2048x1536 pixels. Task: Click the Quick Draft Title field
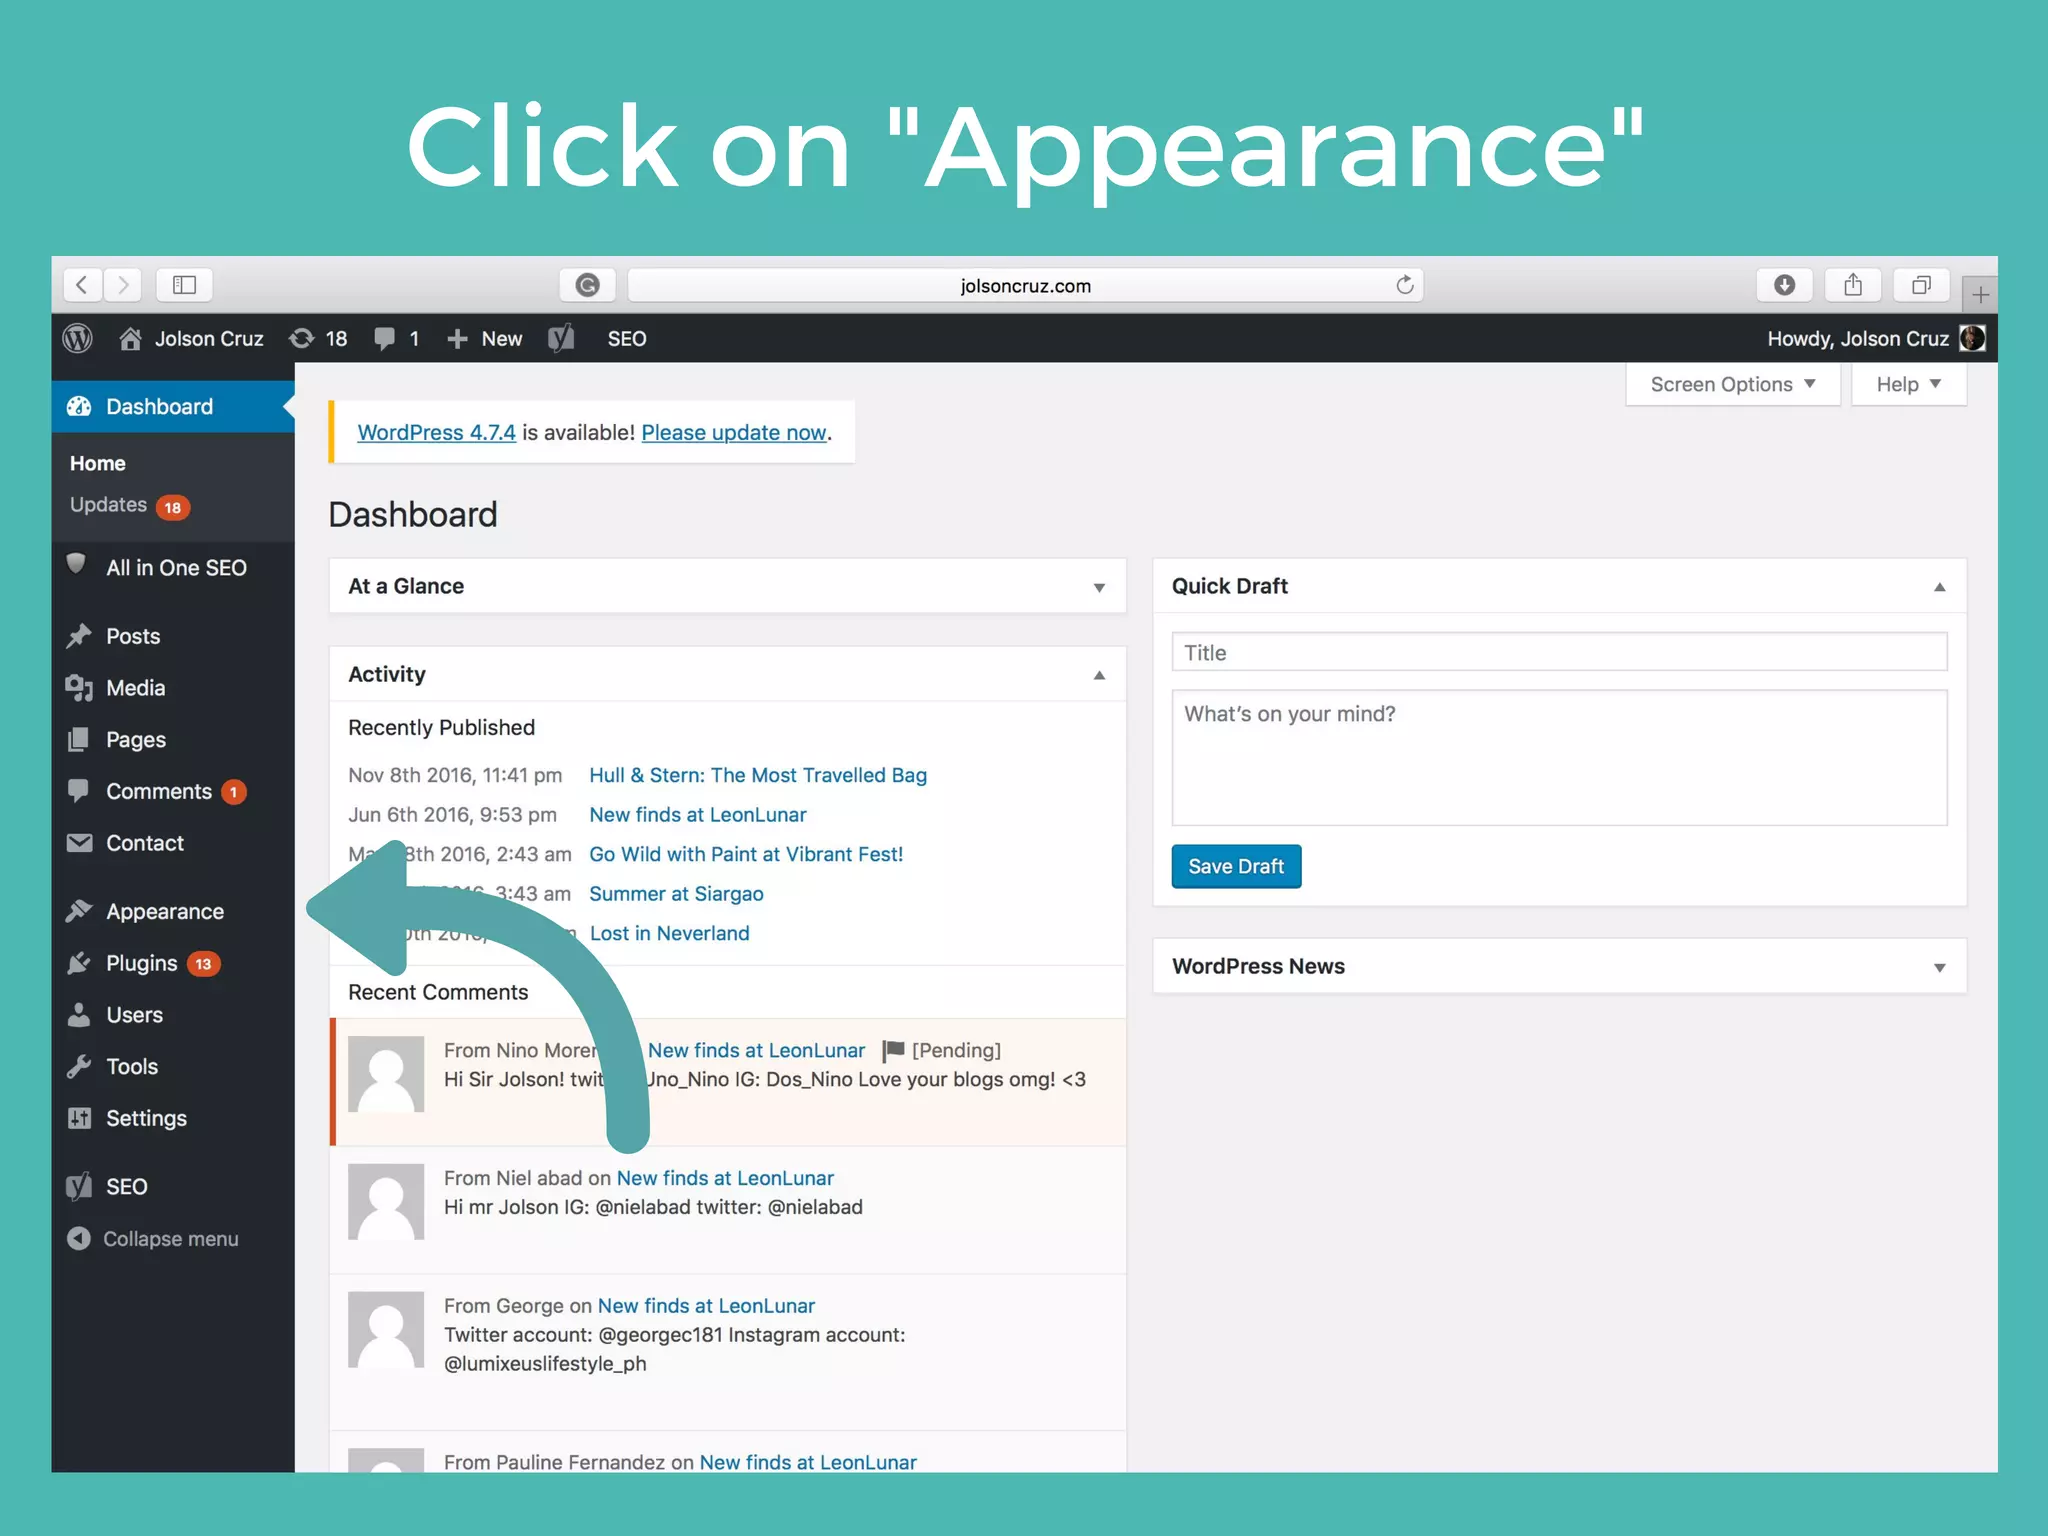click(1559, 652)
